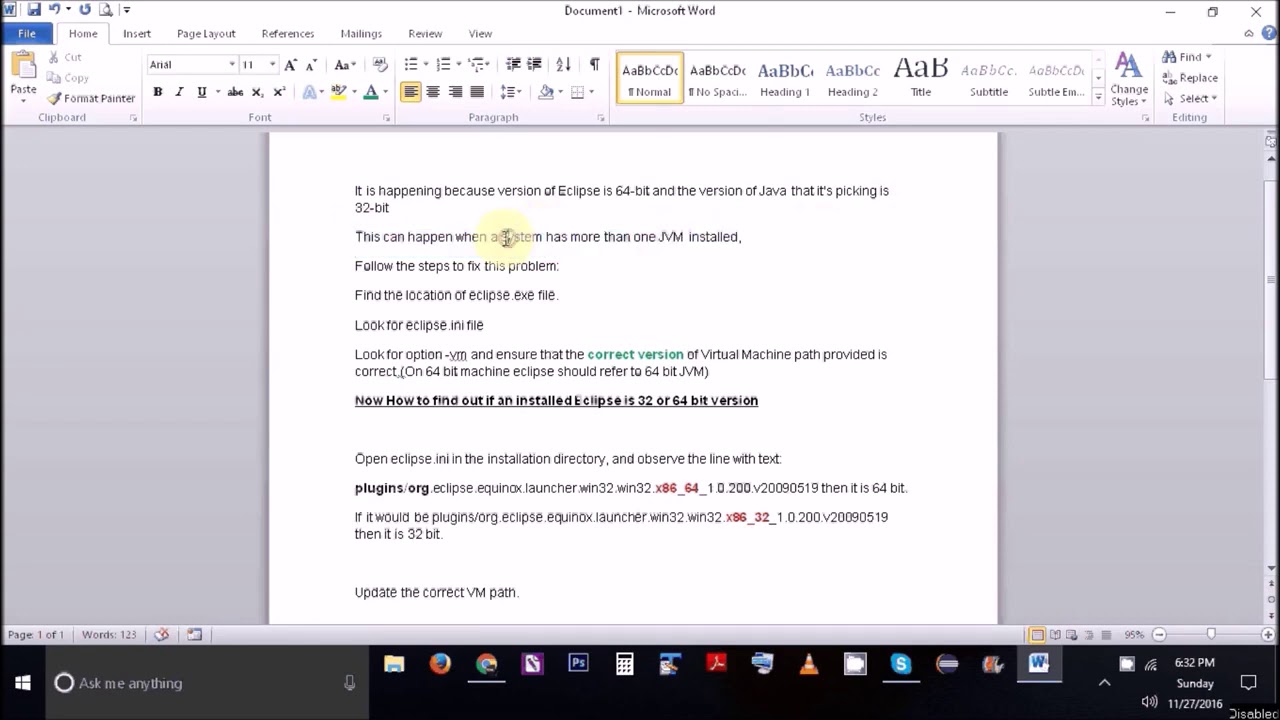Click the Replace button
This screenshot has height=720, width=1280.
(1190, 78)
